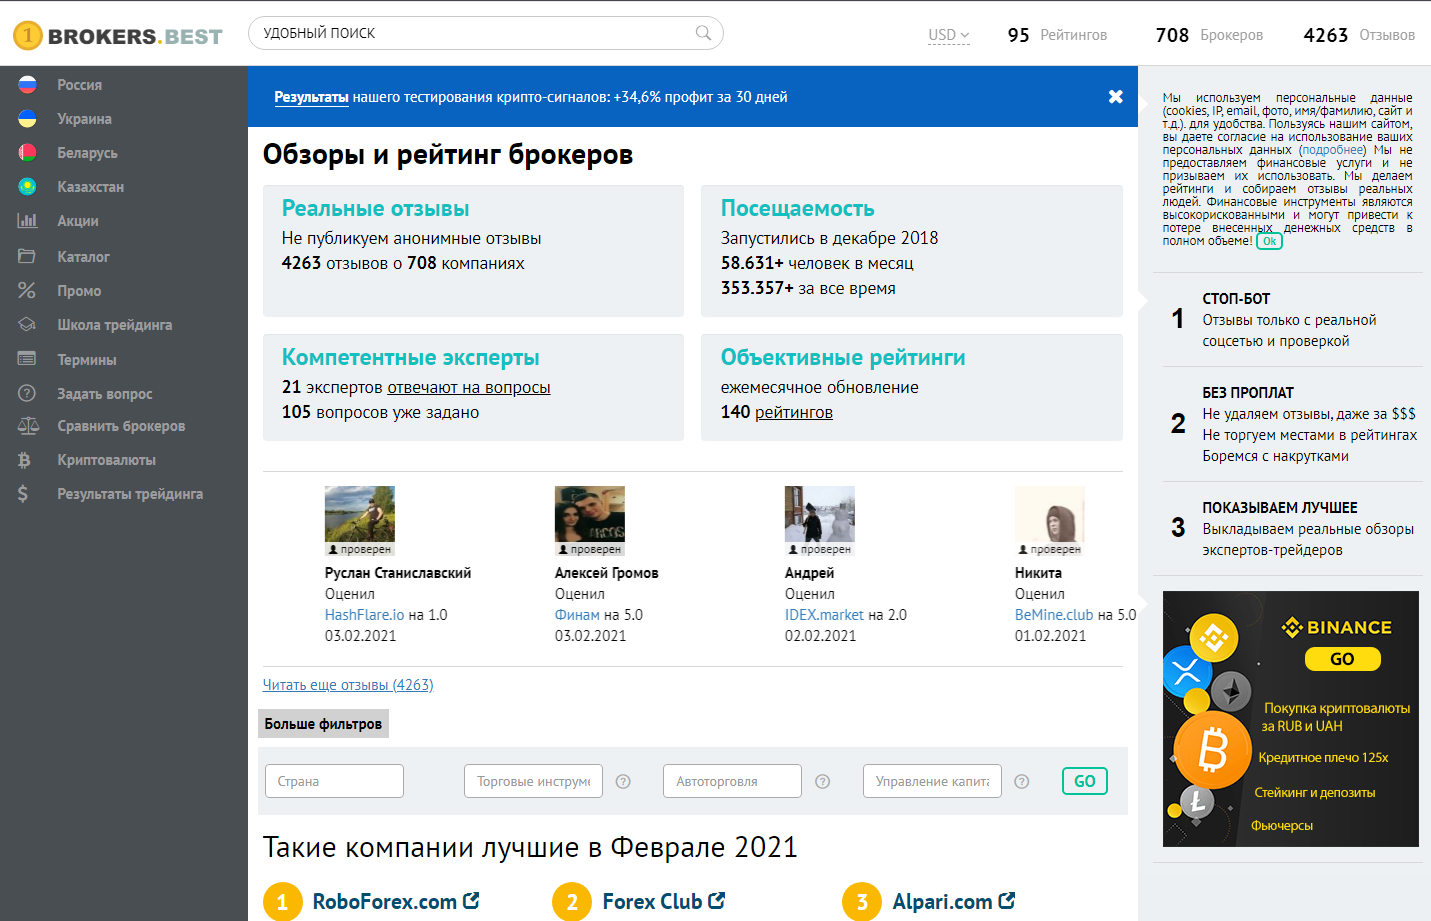Click external link icon beside Alpari.com
The width and height of the screenshot is (1431, 921).
point(1007,900)
